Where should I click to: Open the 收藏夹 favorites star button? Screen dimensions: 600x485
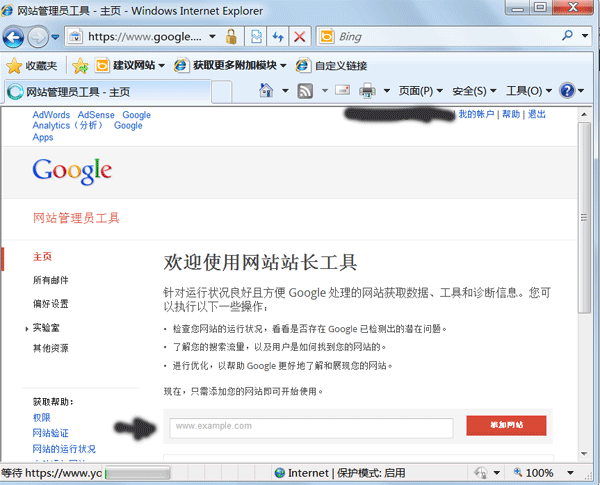[x=33, y=65]
